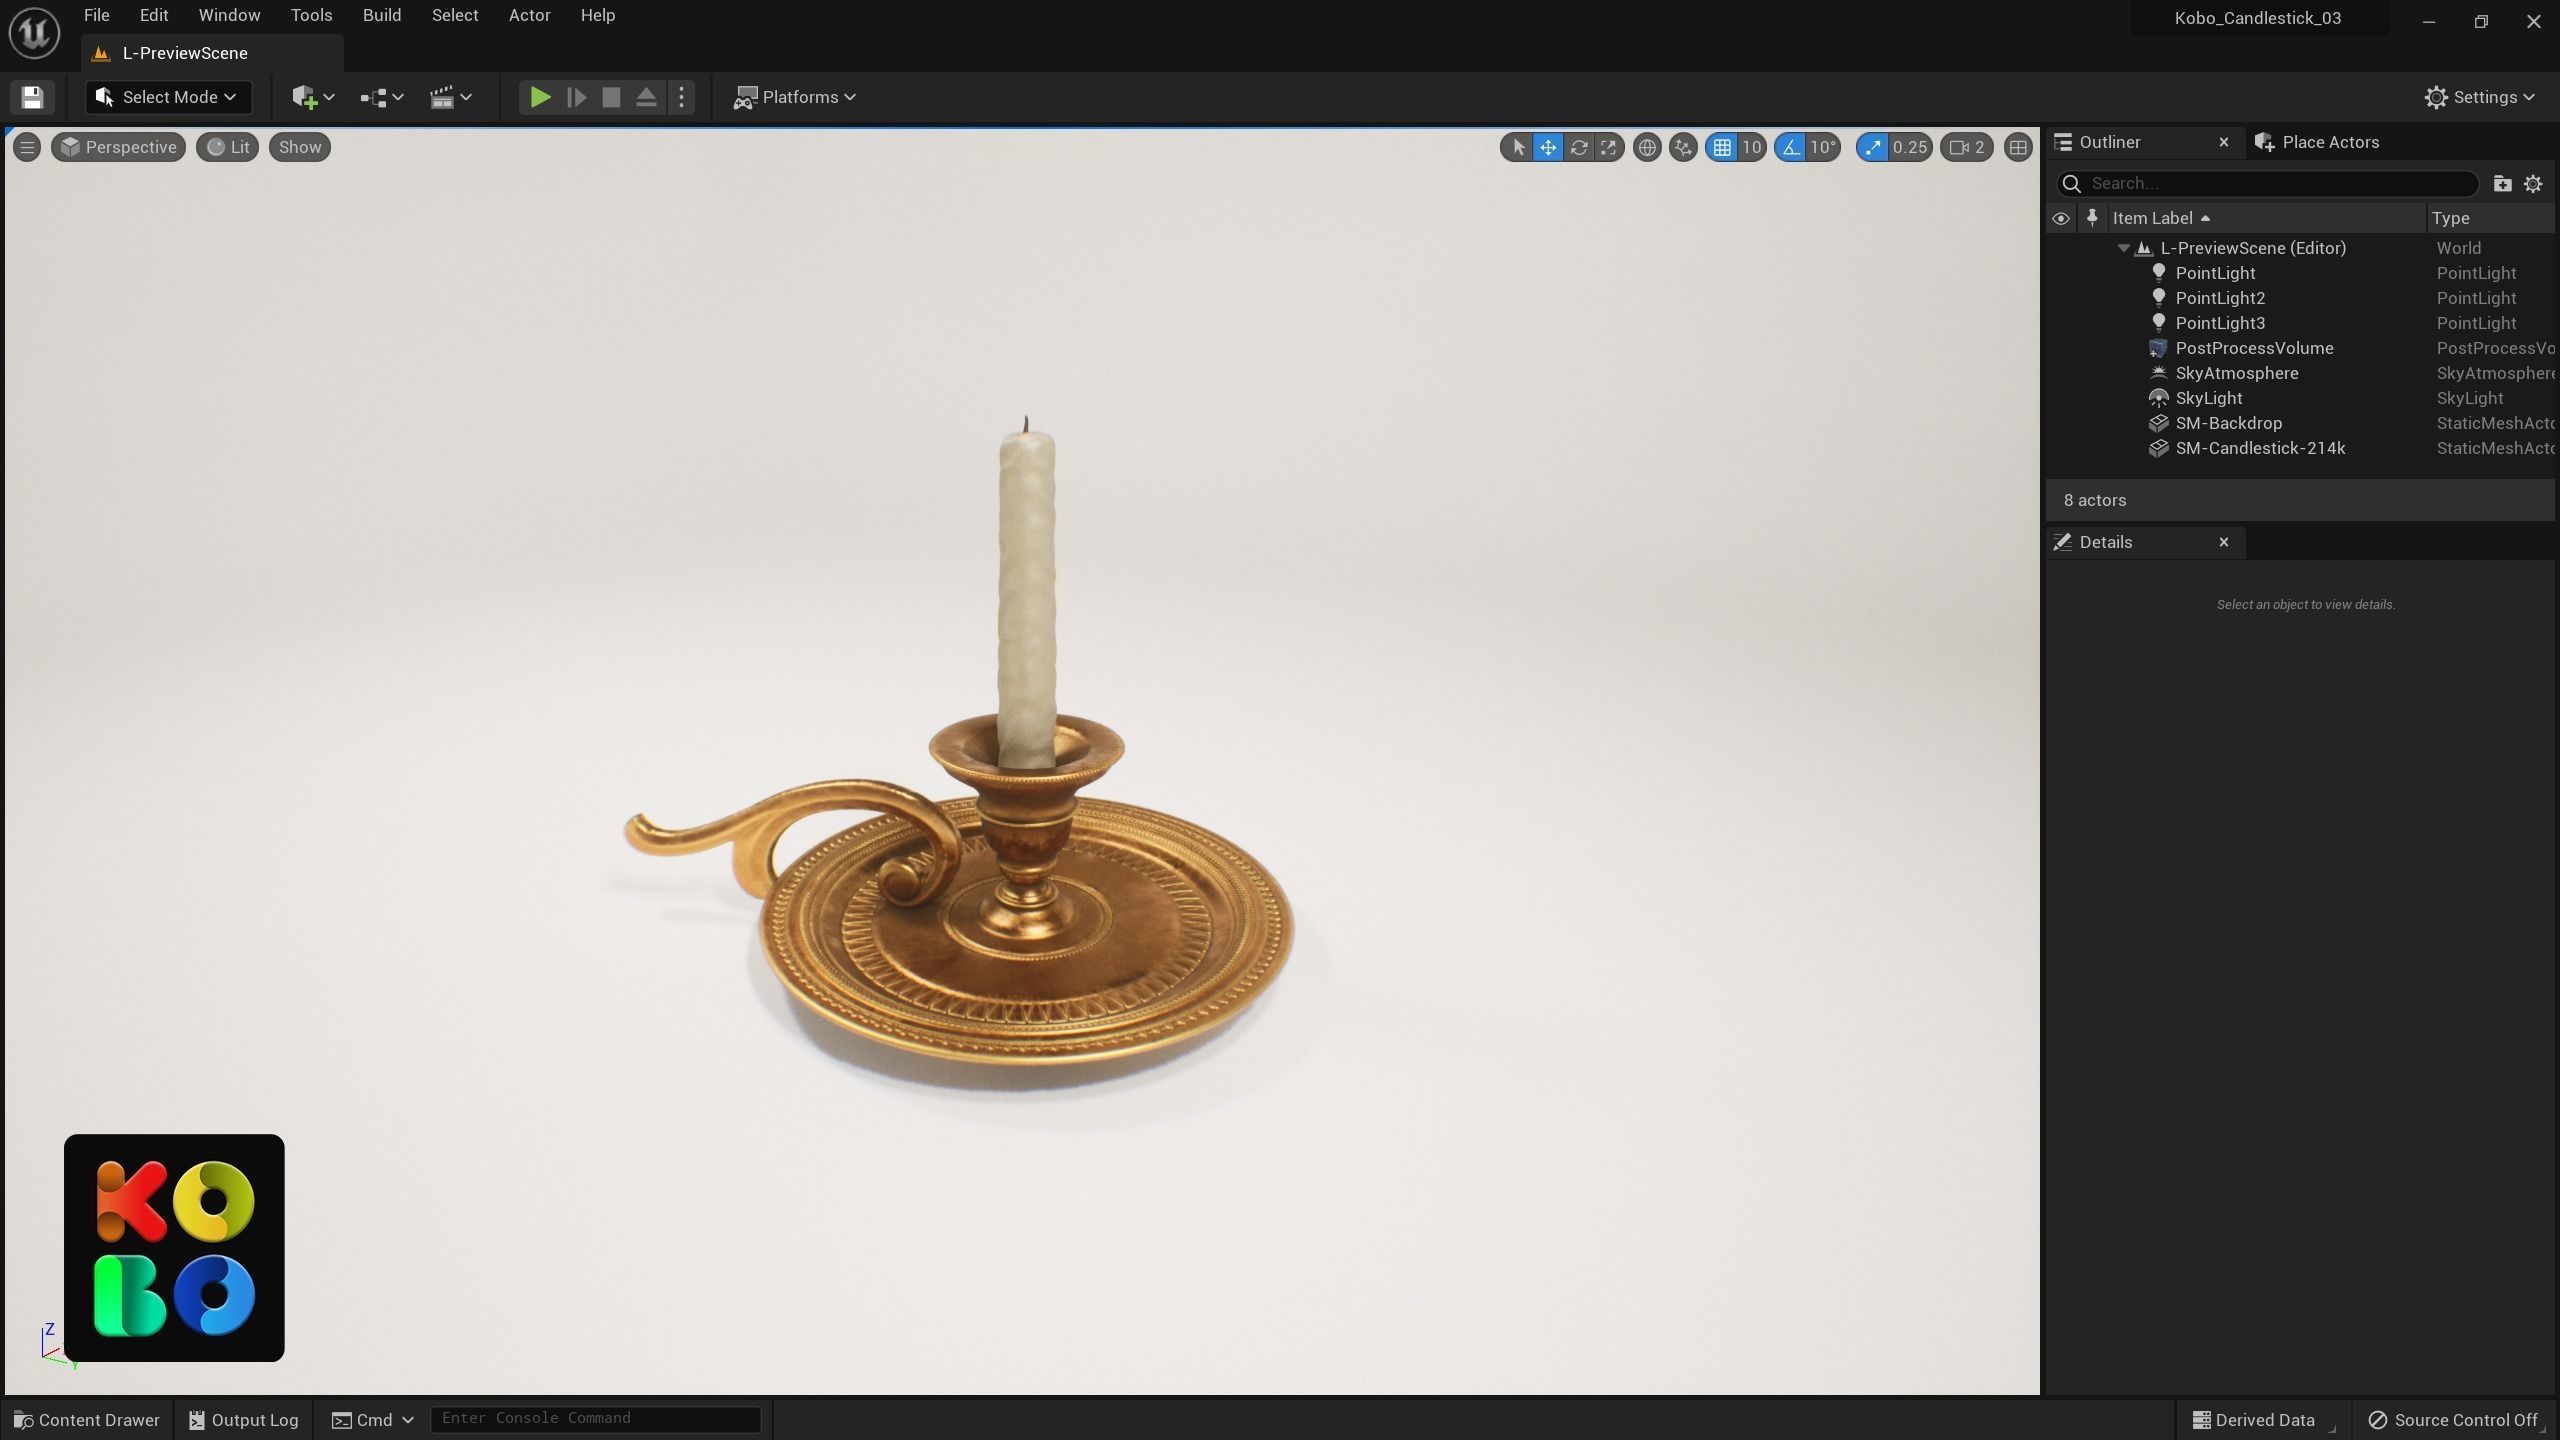The width and height of the screenshot is (2560, 1440).
Task: Open the Lit view mode menu
Action: pos(227,147)
